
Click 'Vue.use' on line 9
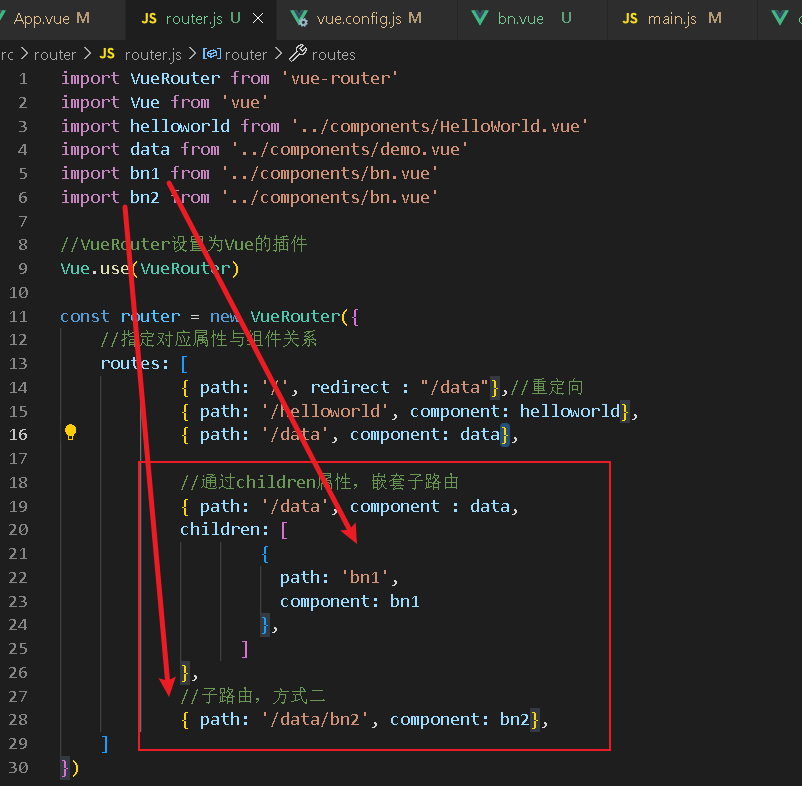click(x=95, y=269)
